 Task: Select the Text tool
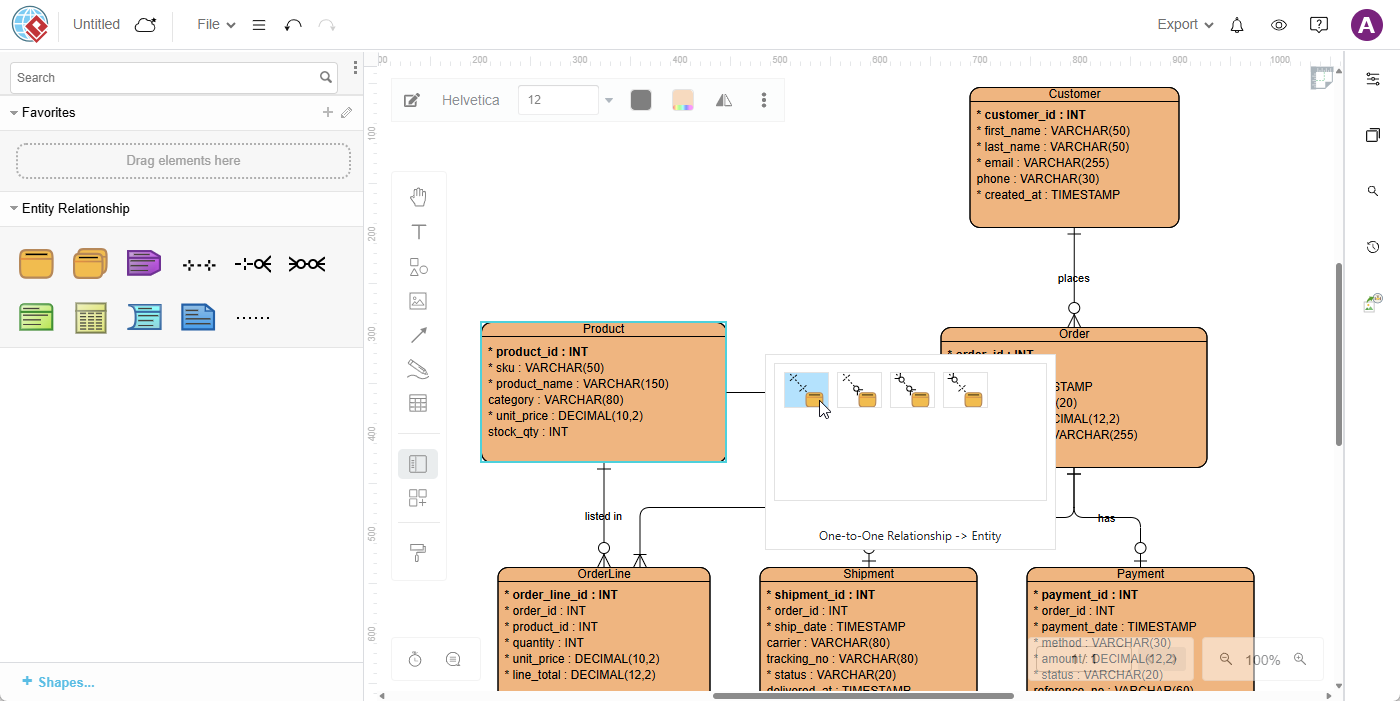[418, 232]
